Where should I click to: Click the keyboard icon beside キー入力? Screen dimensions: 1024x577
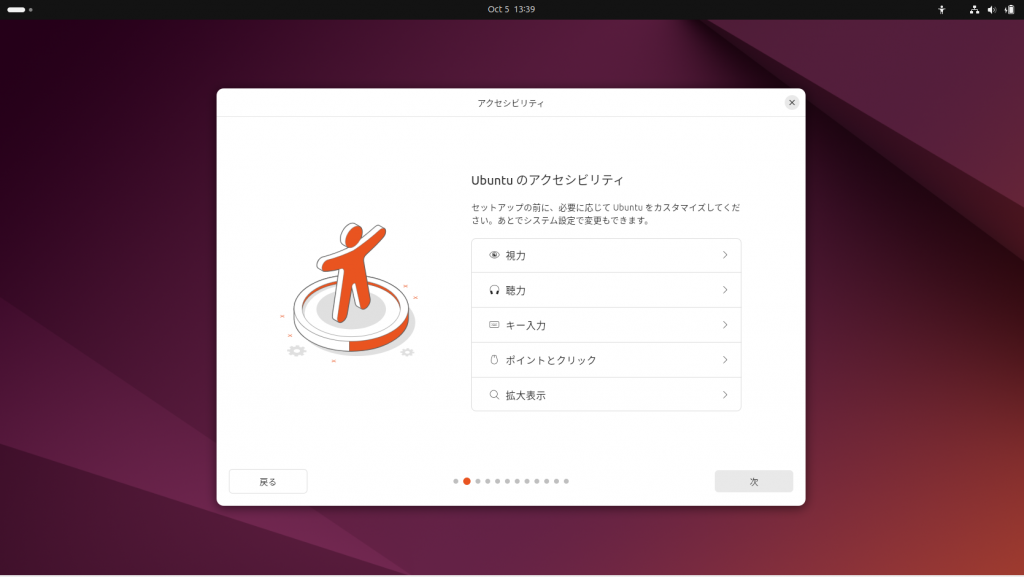click(494, 325)
